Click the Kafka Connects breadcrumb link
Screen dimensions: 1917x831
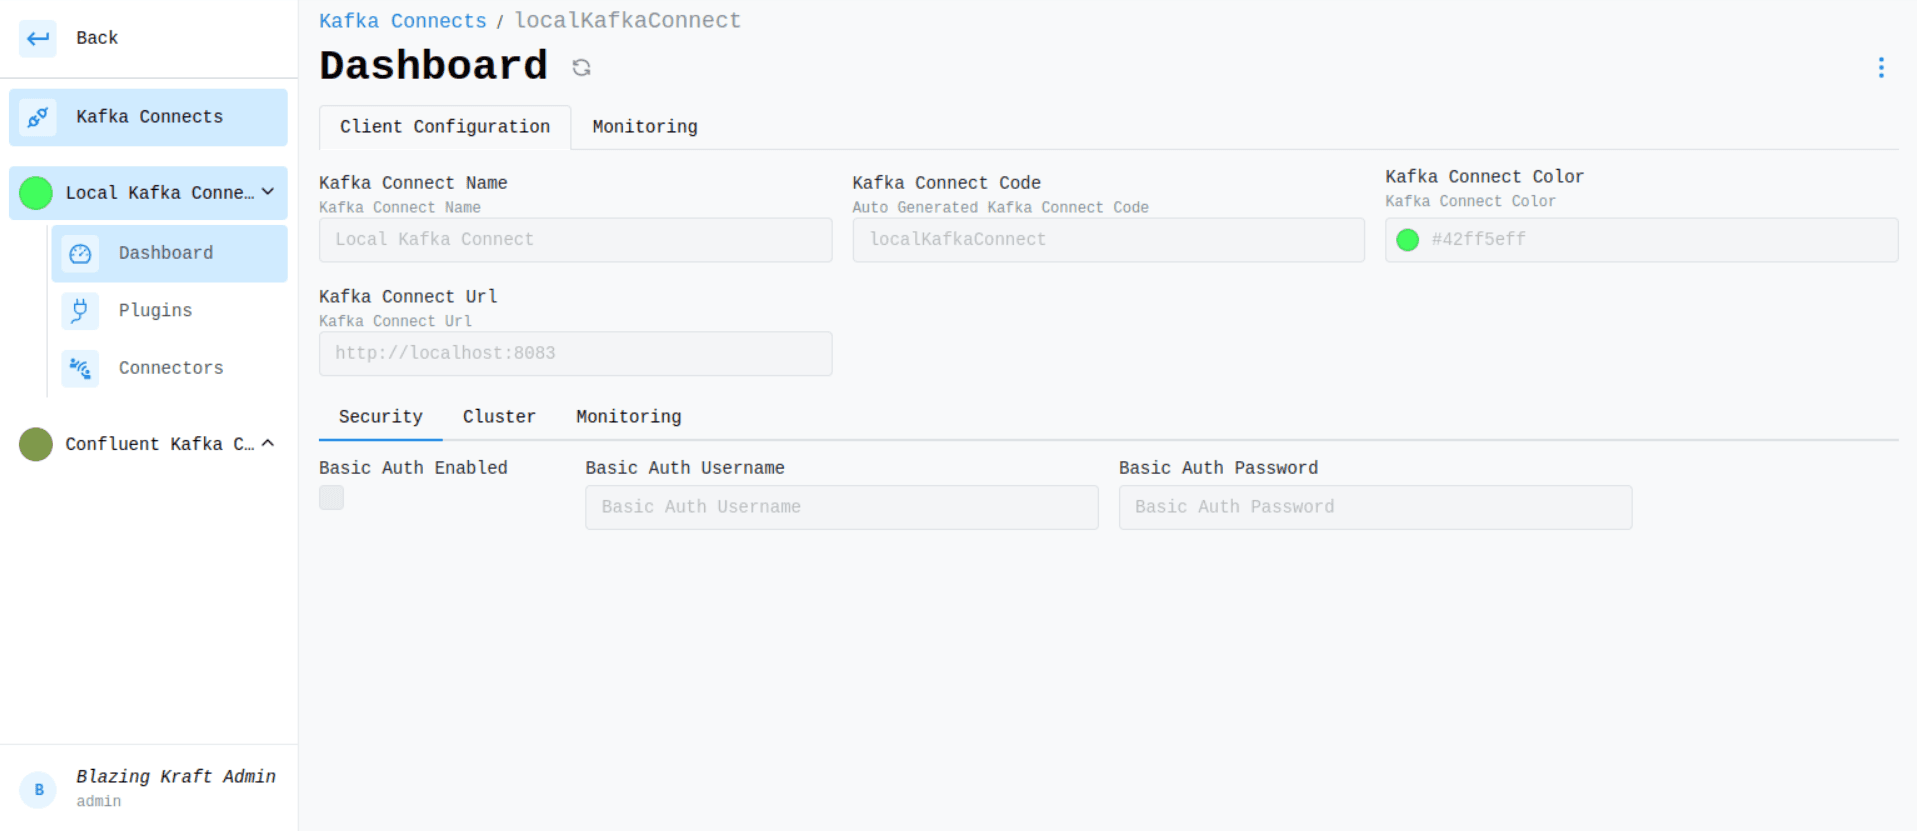(x=402, y=21)
